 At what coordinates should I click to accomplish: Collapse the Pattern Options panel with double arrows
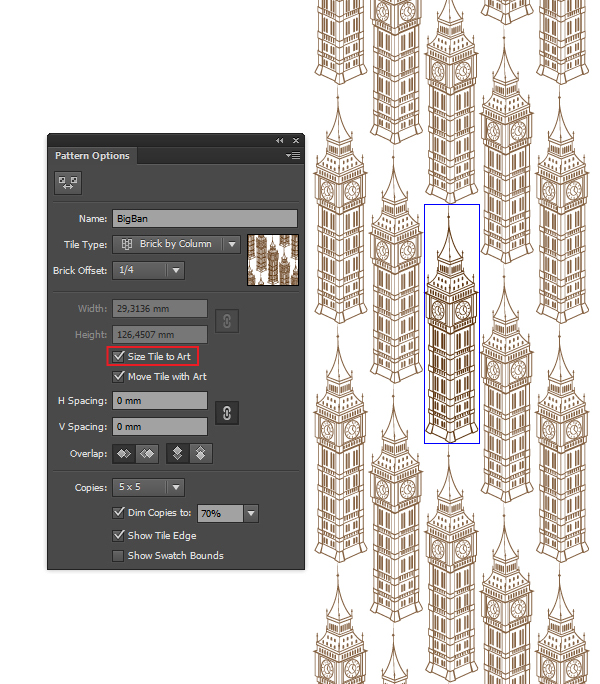(x=279, y=140)
